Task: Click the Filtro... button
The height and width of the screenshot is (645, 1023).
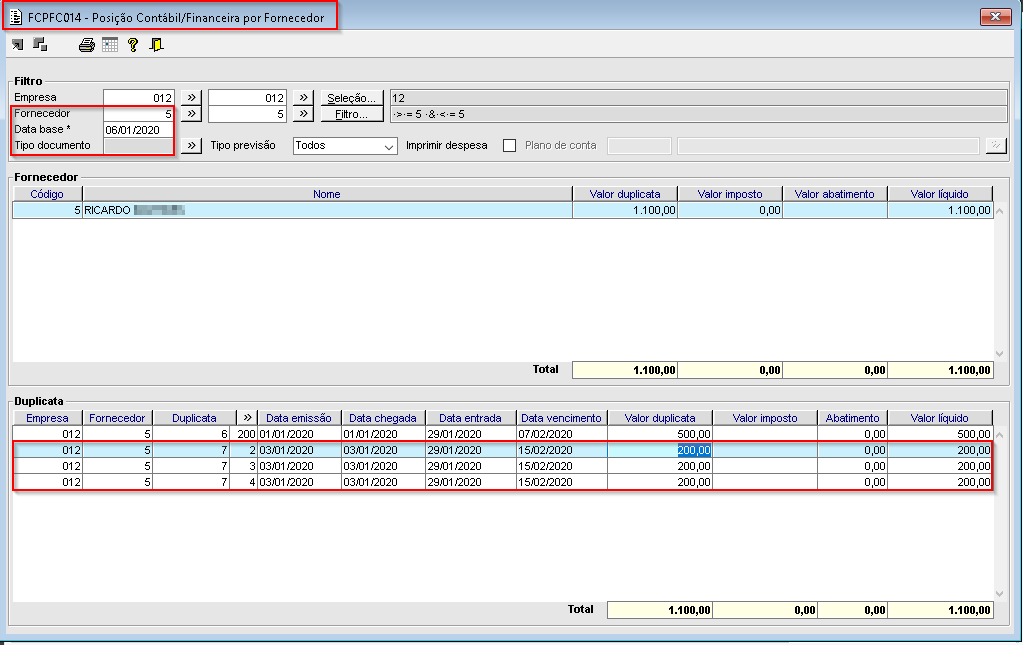Action: pyautogui.click(x=351, y=114)
